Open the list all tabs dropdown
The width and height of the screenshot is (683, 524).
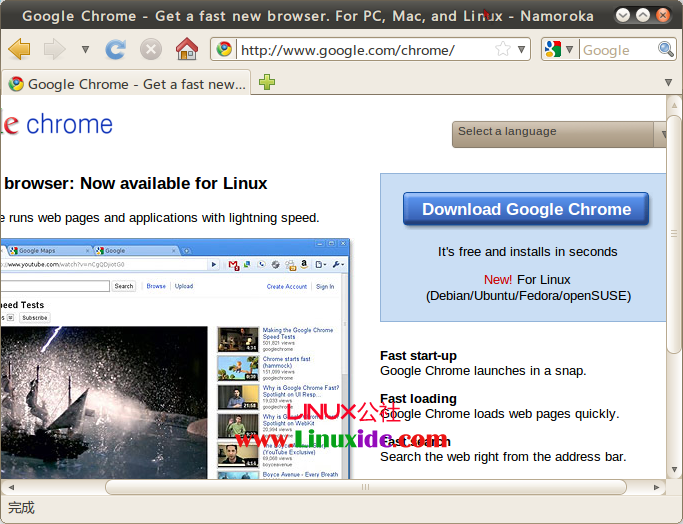coord(668,82)
